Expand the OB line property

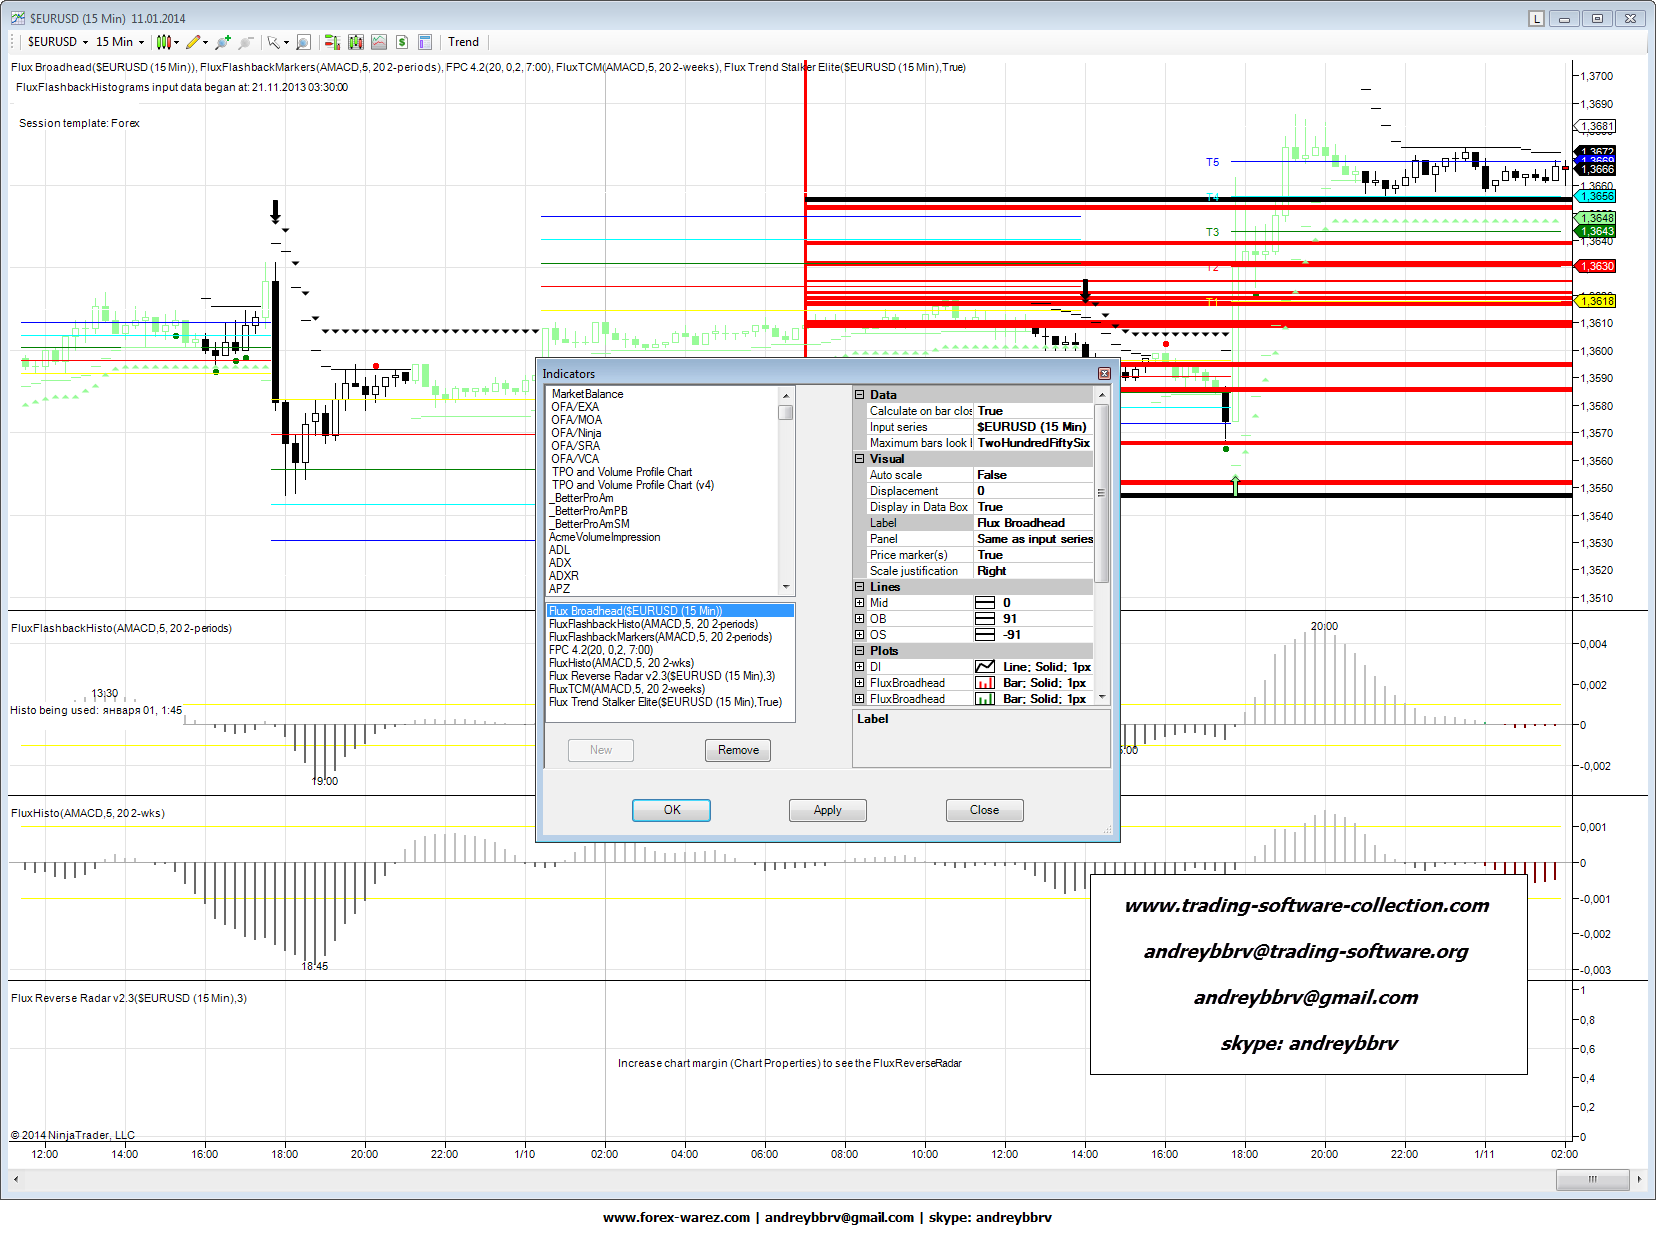point(859,619)
